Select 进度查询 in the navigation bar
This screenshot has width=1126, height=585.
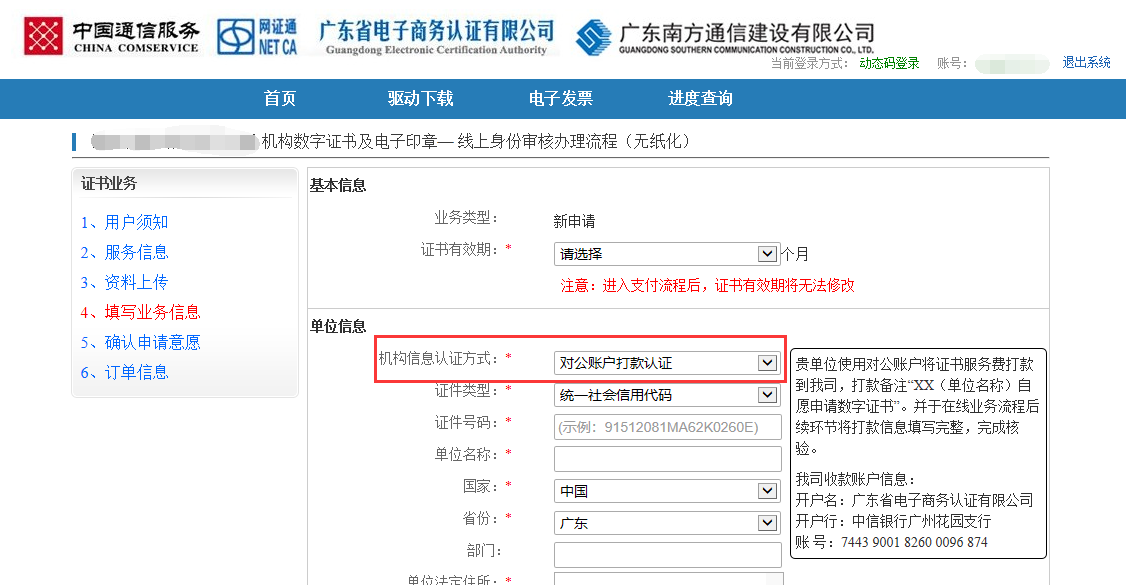click(700, 98)
